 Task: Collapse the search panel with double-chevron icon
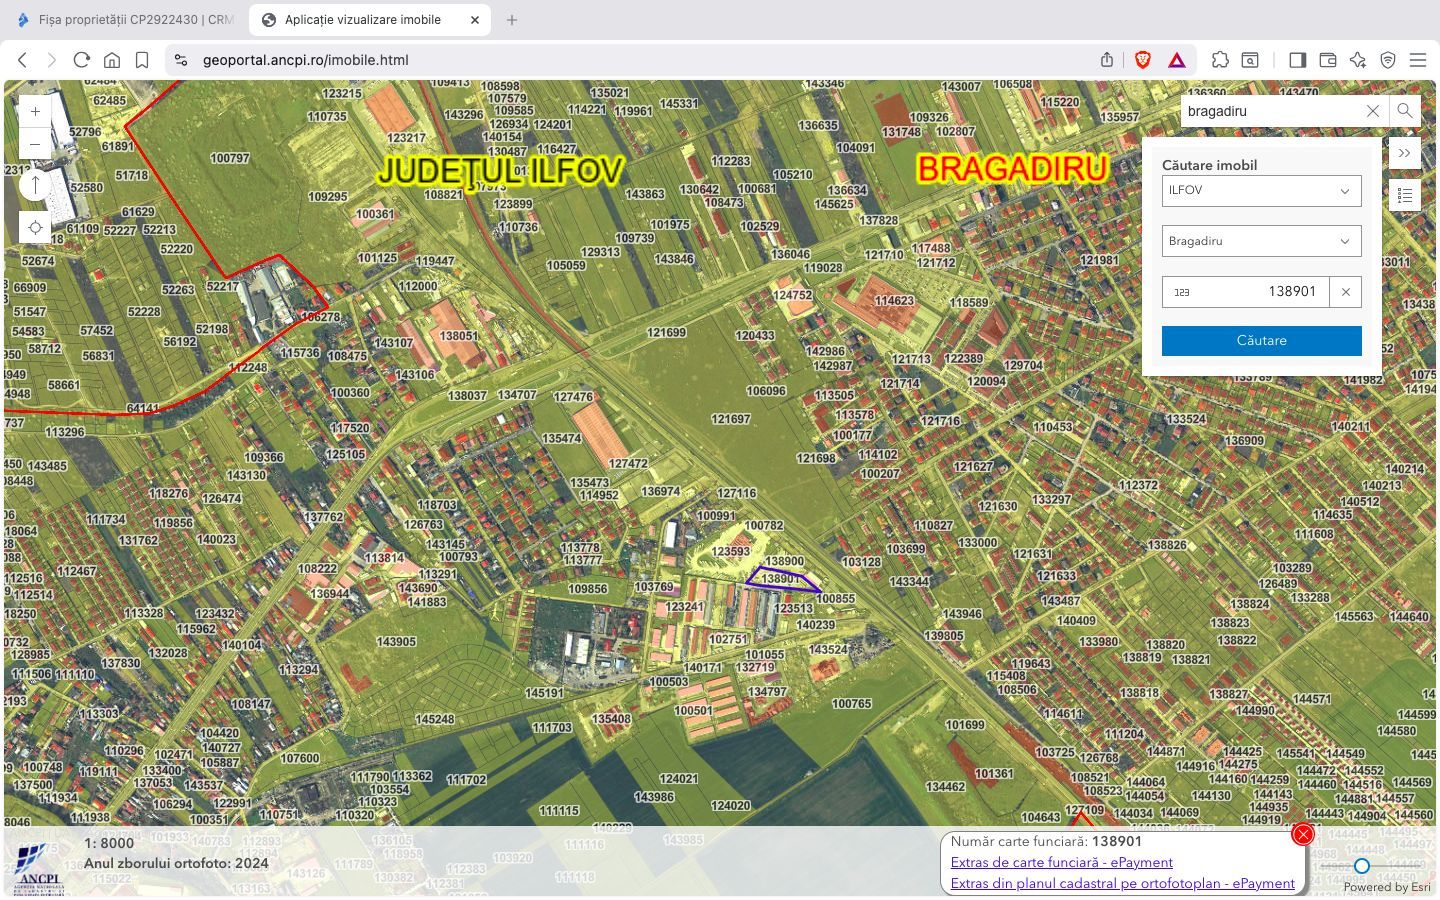tap(1405, 153)
